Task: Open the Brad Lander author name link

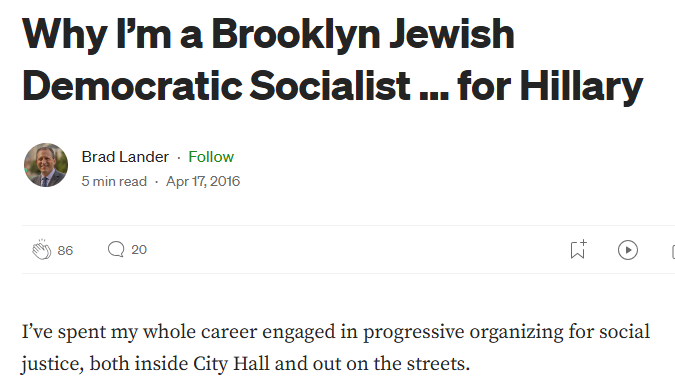Action: pos(125,157)
